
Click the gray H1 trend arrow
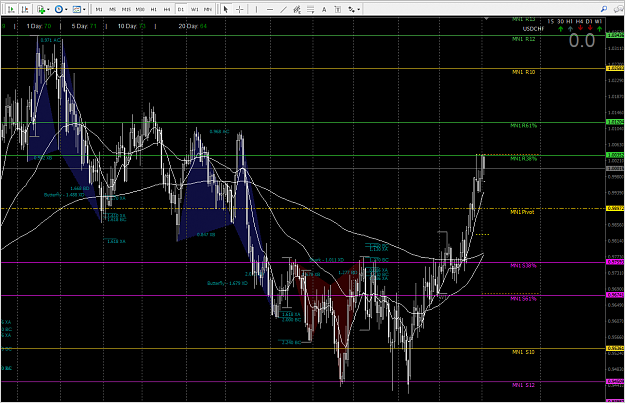(570, 29)
